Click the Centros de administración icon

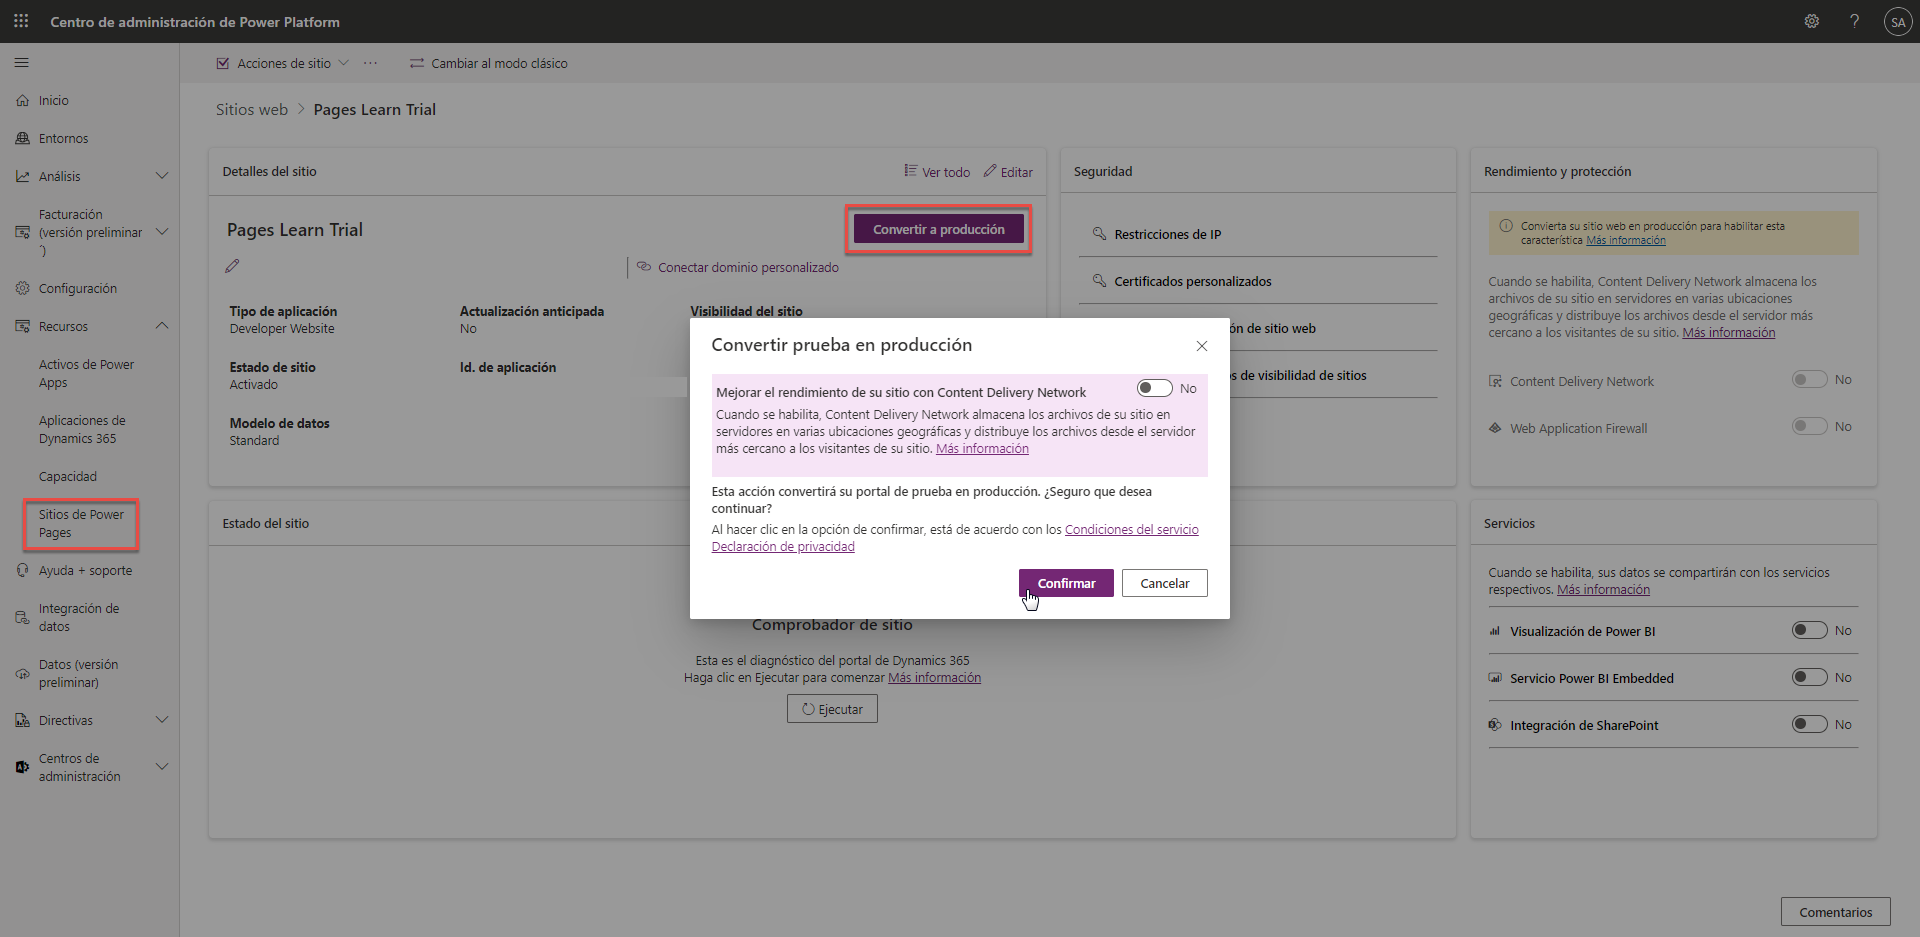(22, 768)
